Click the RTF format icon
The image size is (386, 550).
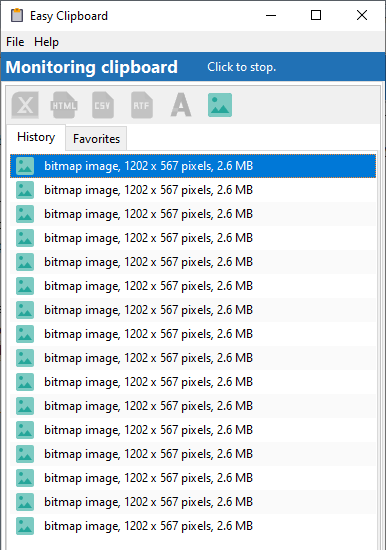tap(141, 105)
